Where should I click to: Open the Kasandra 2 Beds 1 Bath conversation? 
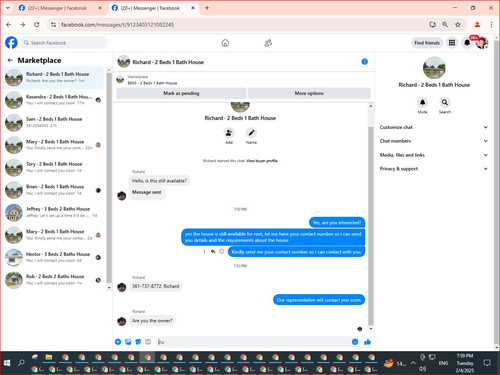[53, 100]
